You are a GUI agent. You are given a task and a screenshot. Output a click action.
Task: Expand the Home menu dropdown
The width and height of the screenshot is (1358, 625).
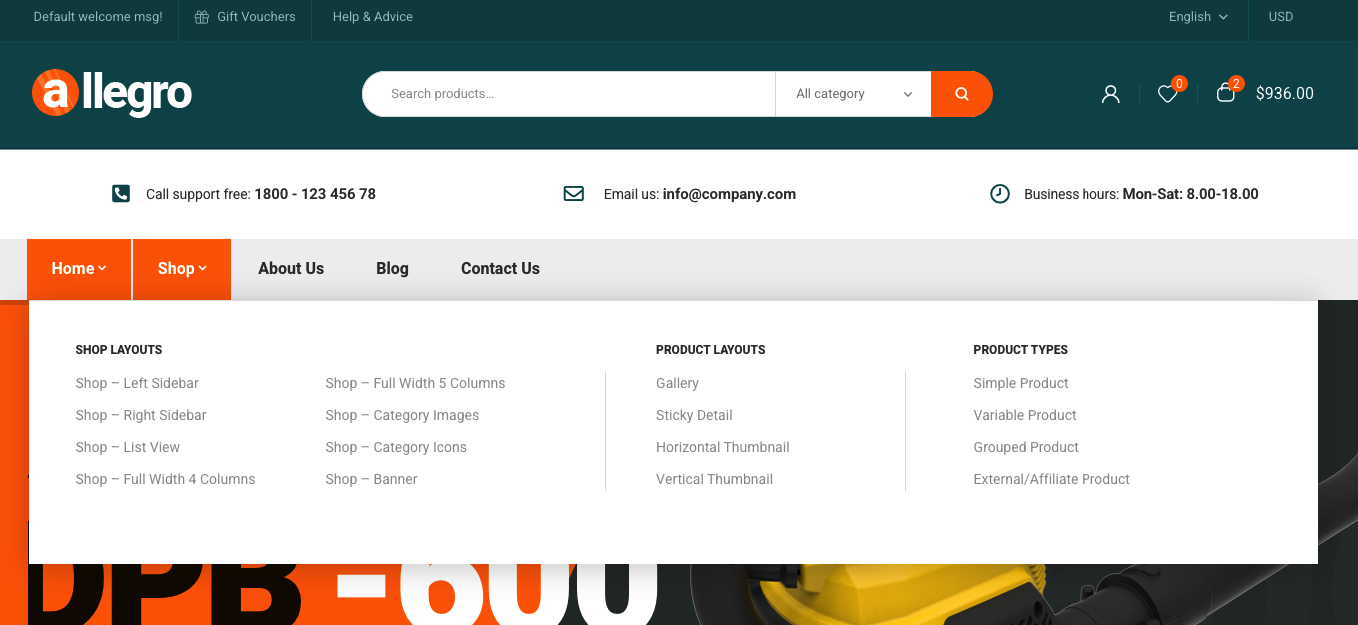click(x=79, y=269)
